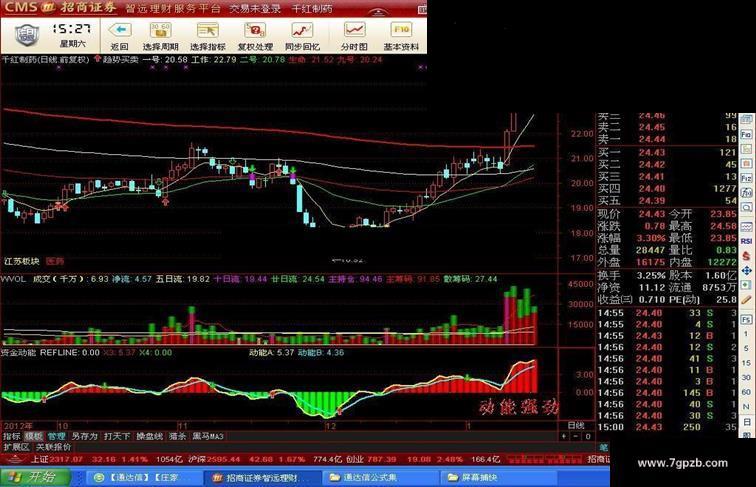Select 猎杀 template tab

[x=177, y=436]
